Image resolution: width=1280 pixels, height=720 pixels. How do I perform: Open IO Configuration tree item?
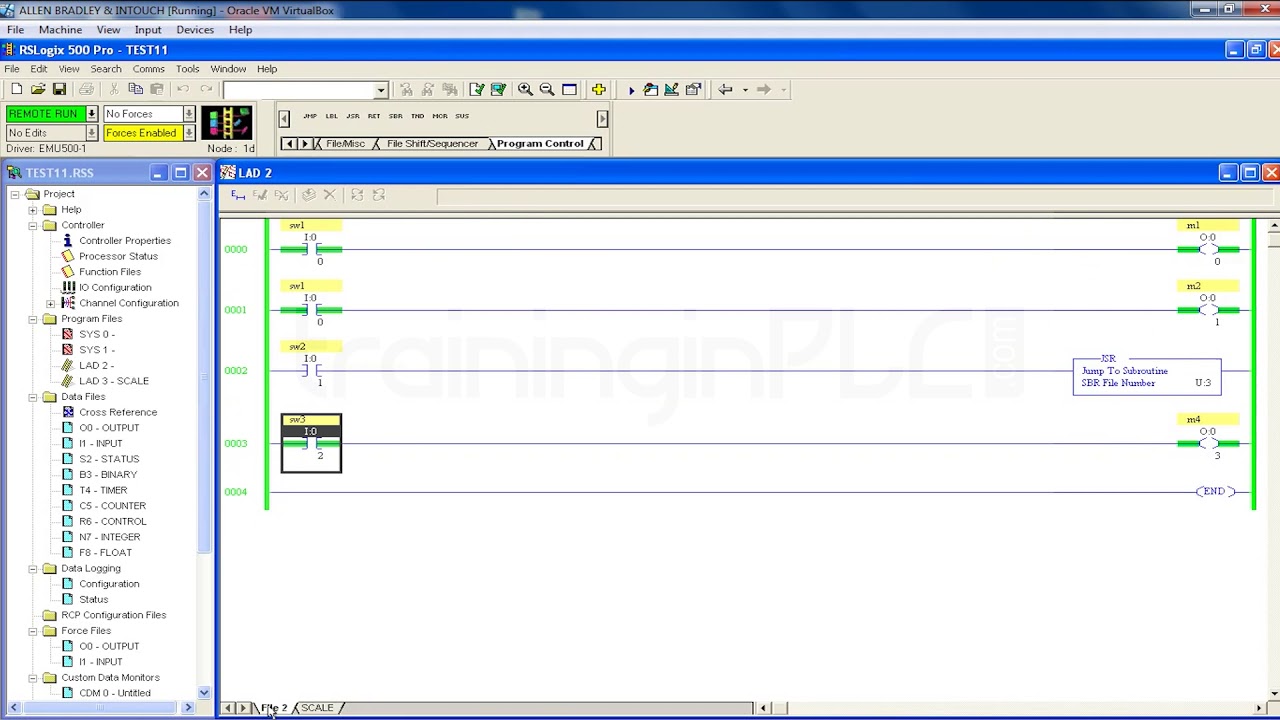point(115,288)
